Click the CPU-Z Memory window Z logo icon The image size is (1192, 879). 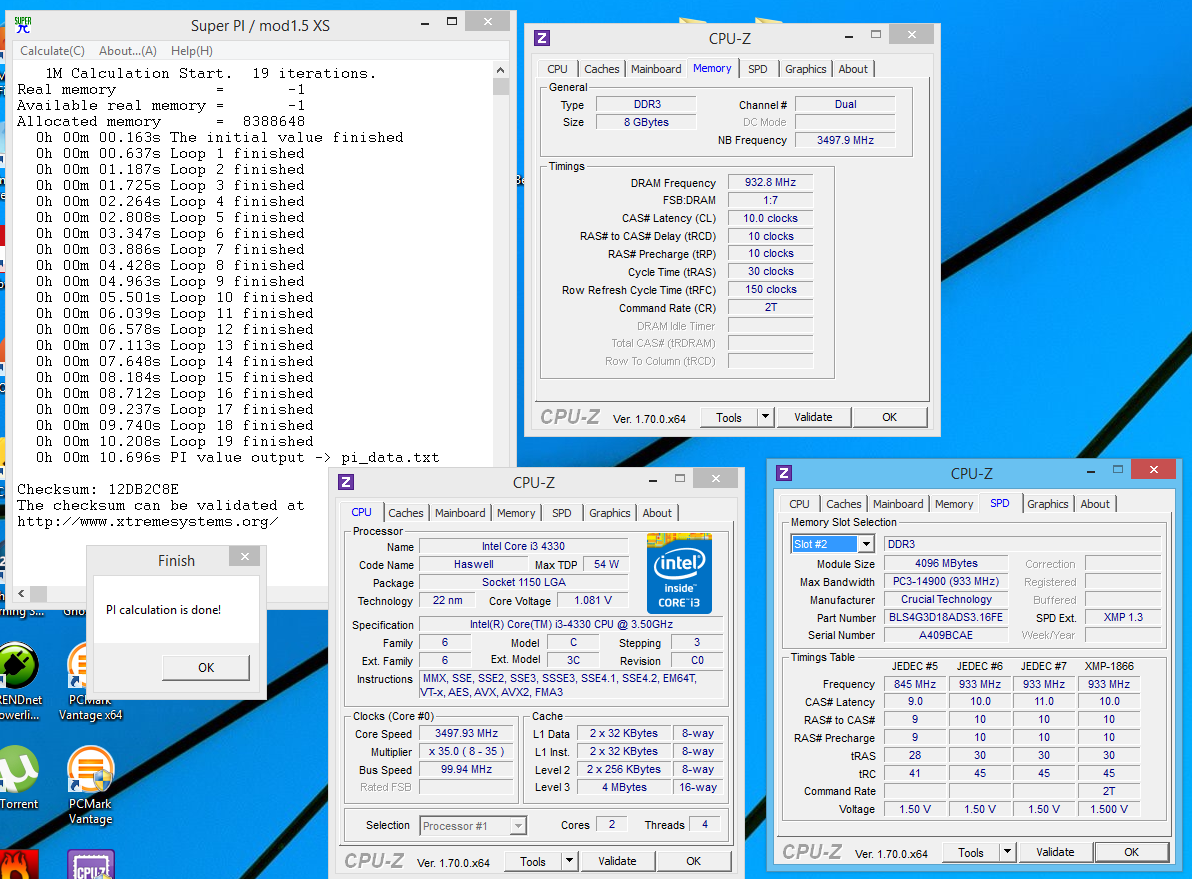point(542,38)
